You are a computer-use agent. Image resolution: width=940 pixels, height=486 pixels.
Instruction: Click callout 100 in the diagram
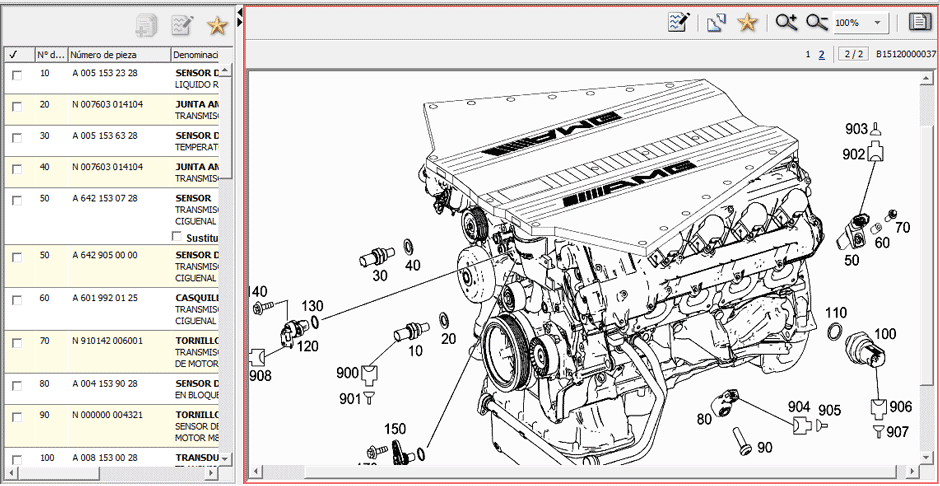pyautogui.click(x=885, y=334)
